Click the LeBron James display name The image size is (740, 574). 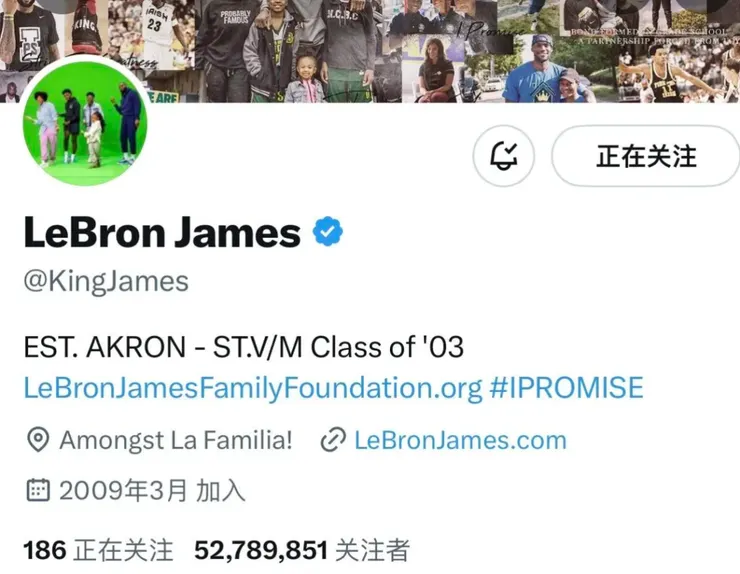(x=162, y=232)
